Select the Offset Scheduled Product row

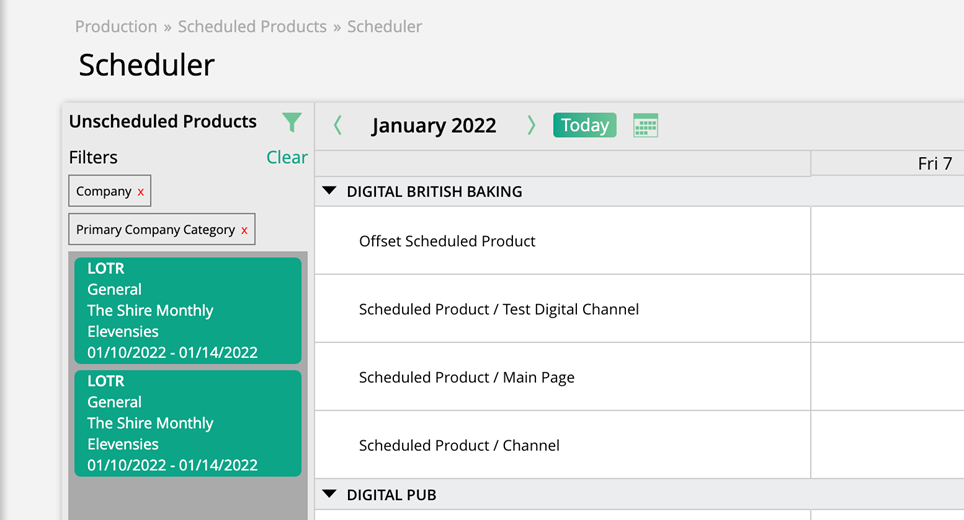[447, 241]
